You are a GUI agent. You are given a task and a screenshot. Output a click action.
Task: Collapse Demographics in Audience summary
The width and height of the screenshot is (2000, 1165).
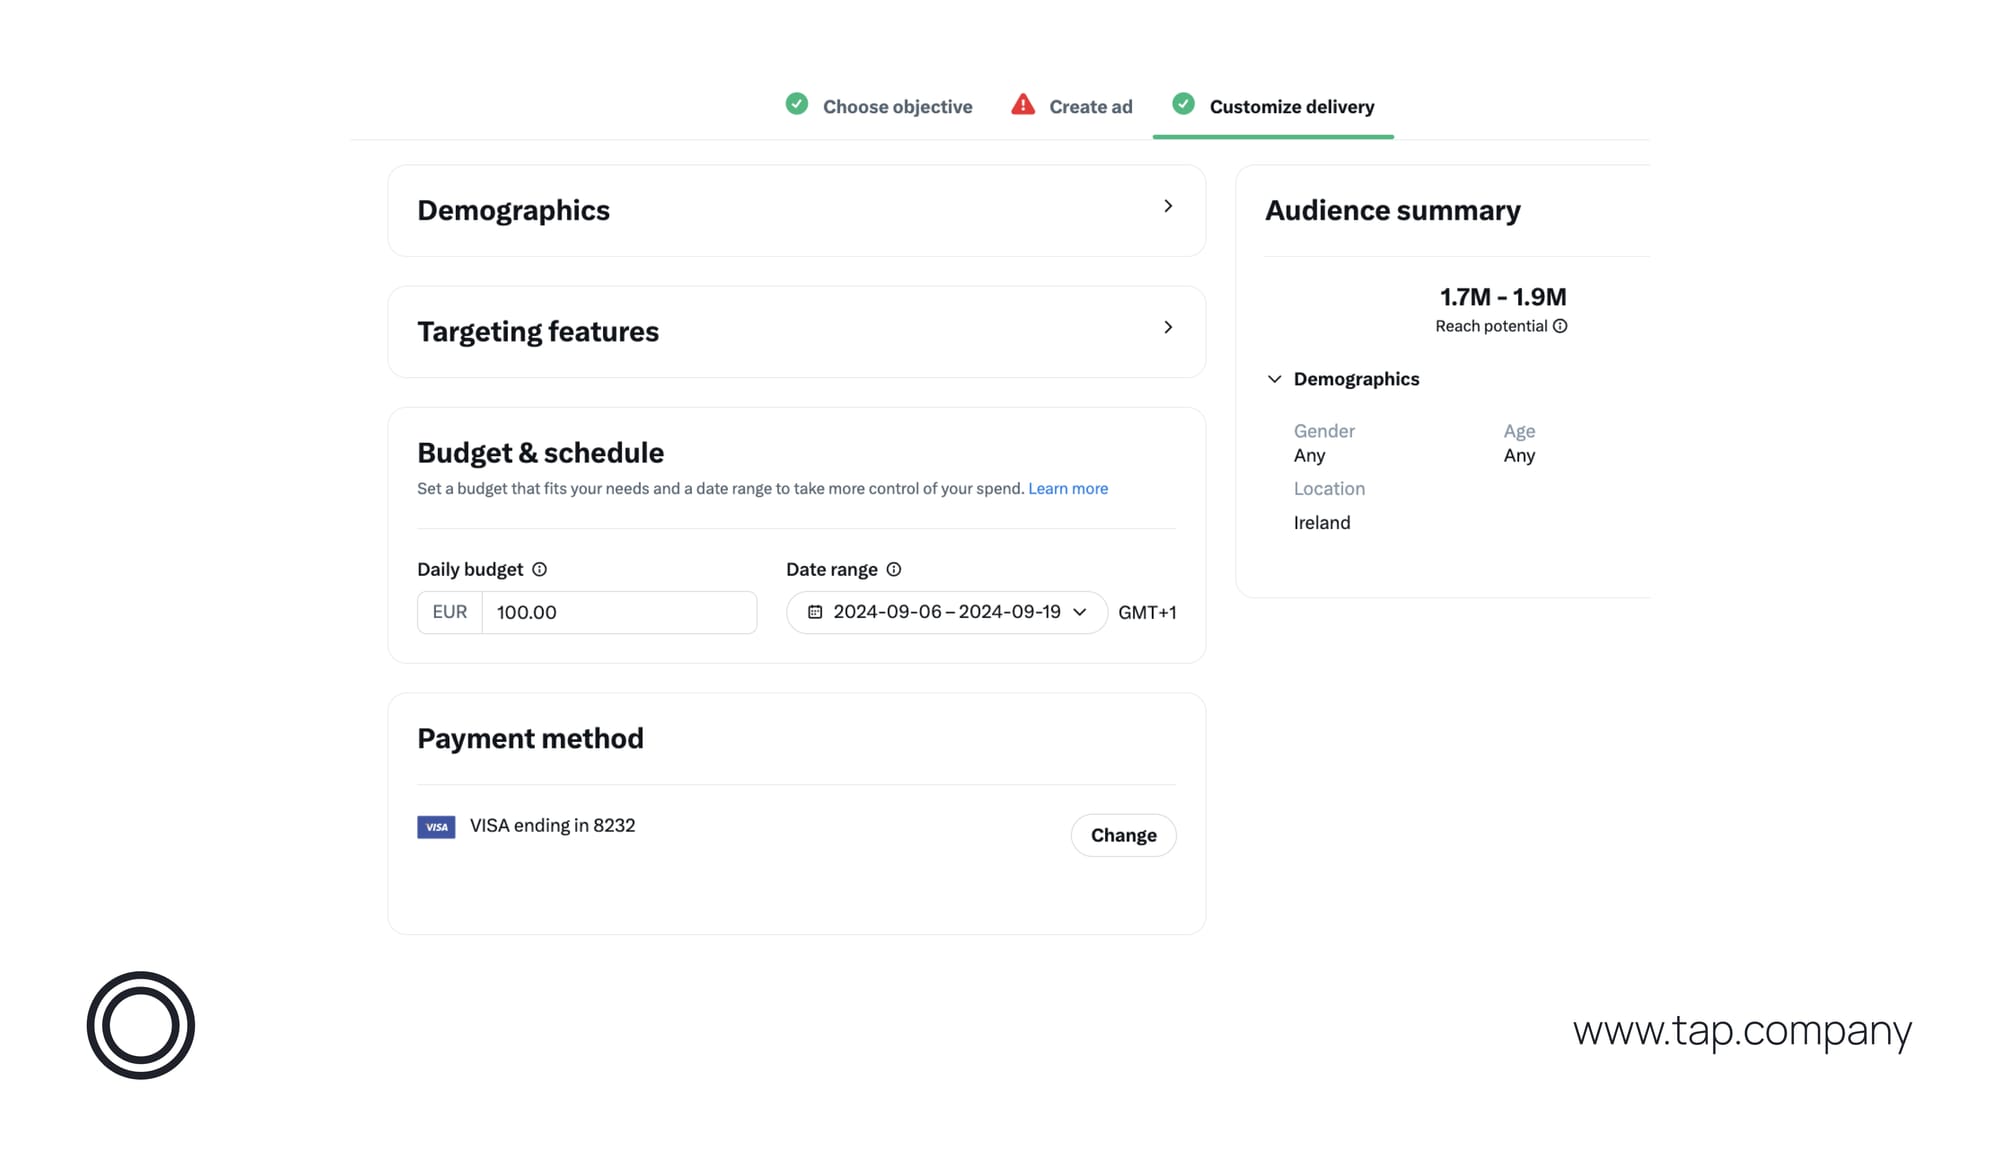tap(1275, 378)
